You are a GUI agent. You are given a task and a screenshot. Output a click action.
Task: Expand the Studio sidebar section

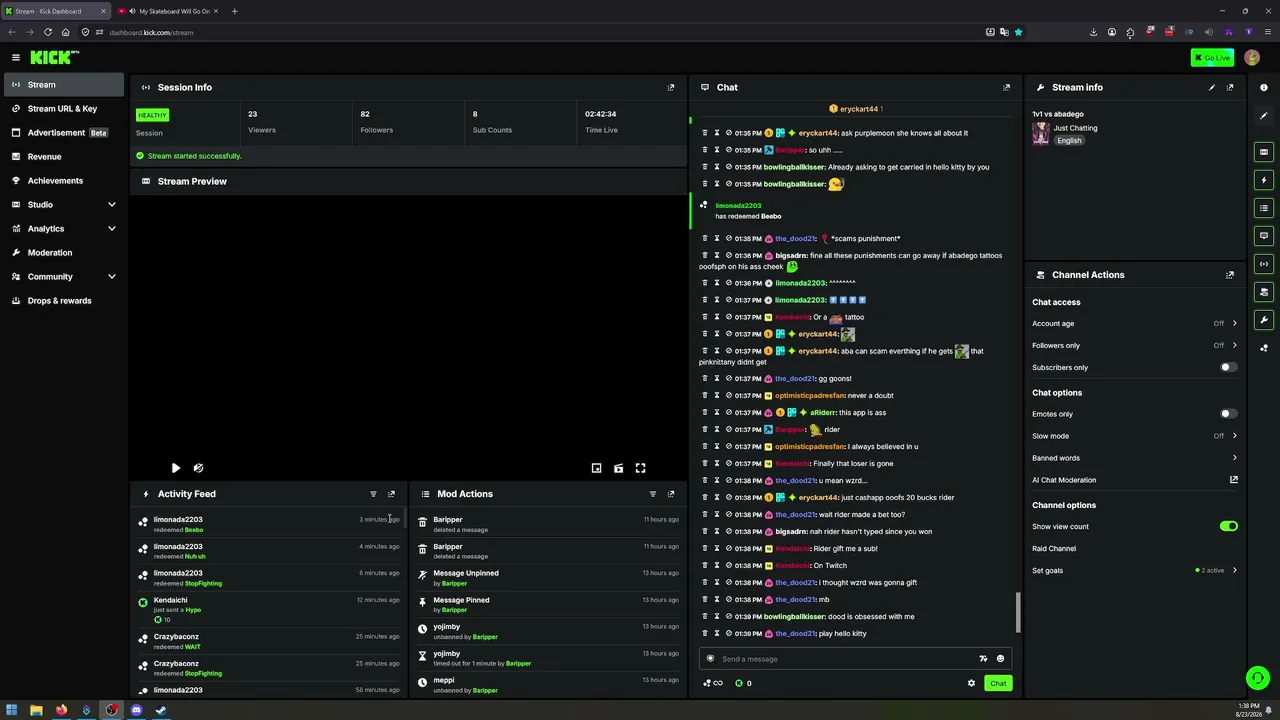pos(112,205)
